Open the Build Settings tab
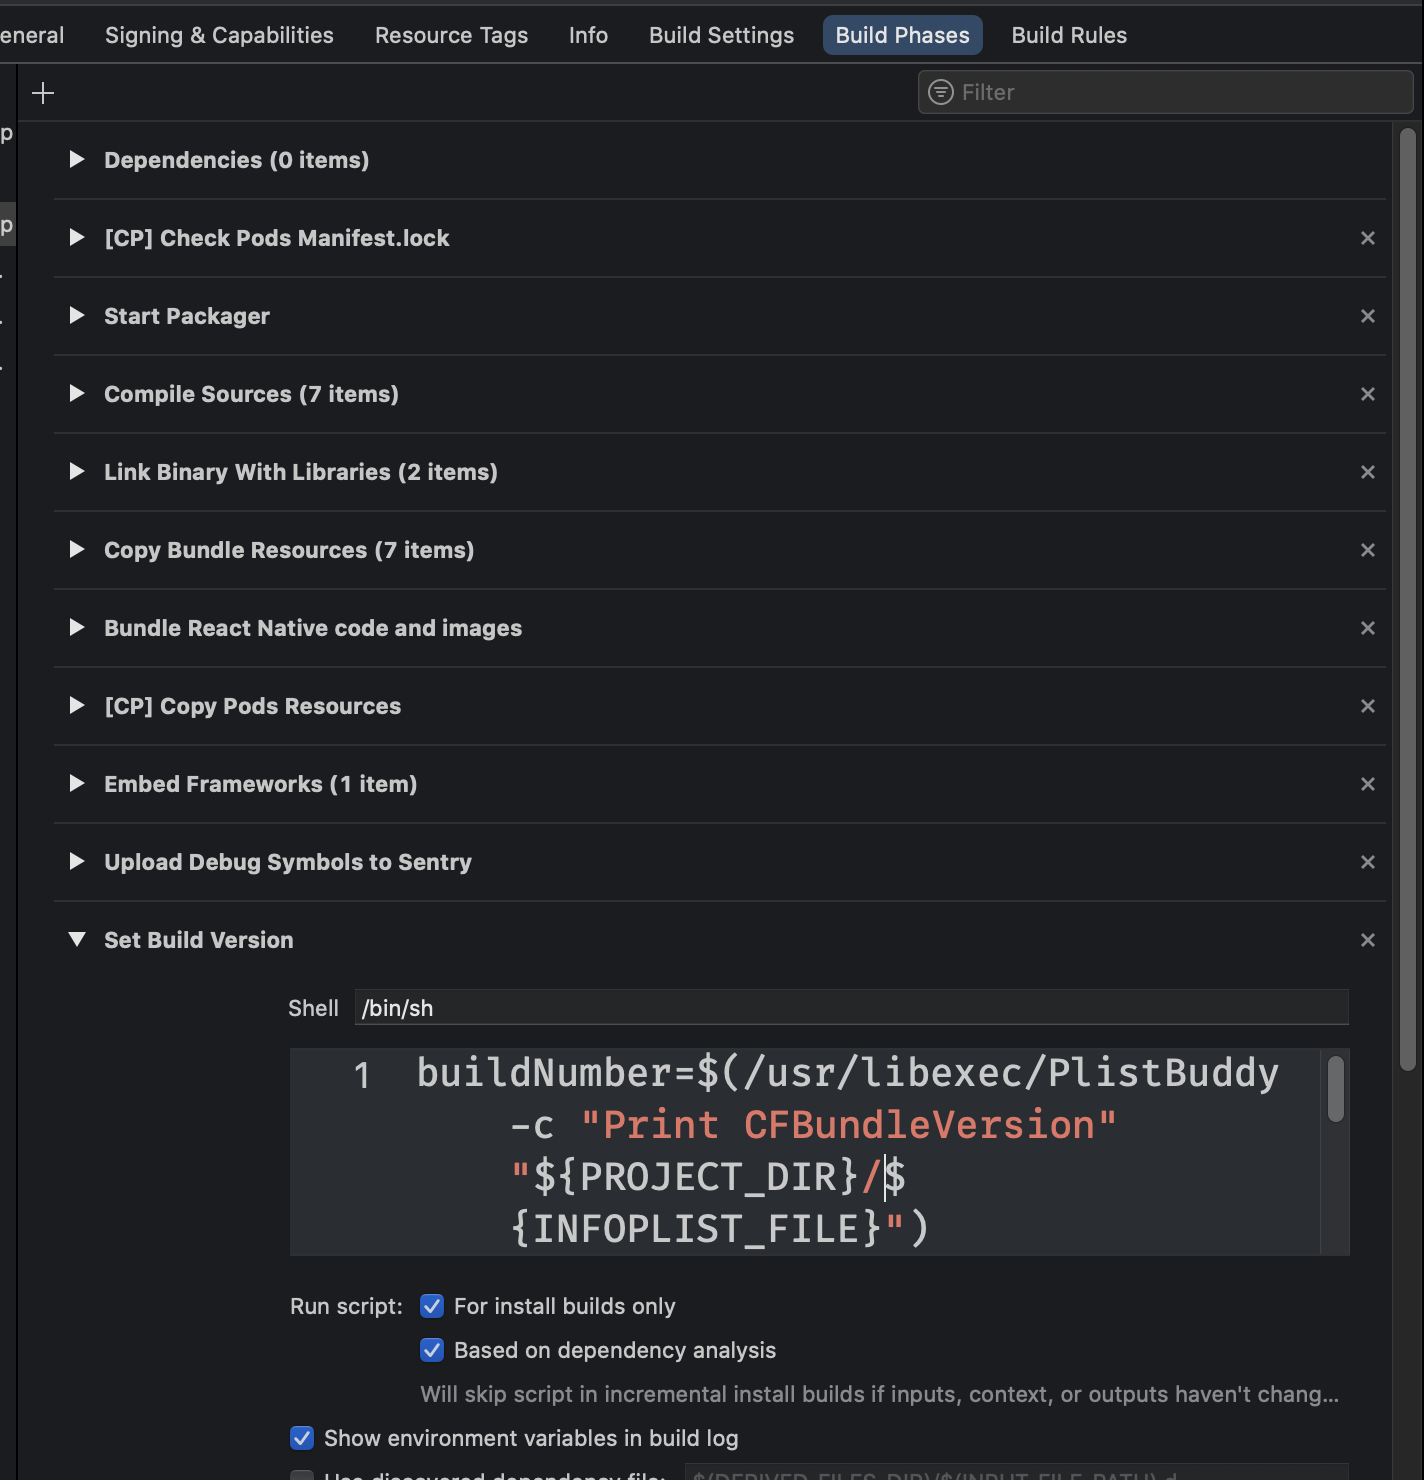1424x1480 pixels. [x=721, y=35]
